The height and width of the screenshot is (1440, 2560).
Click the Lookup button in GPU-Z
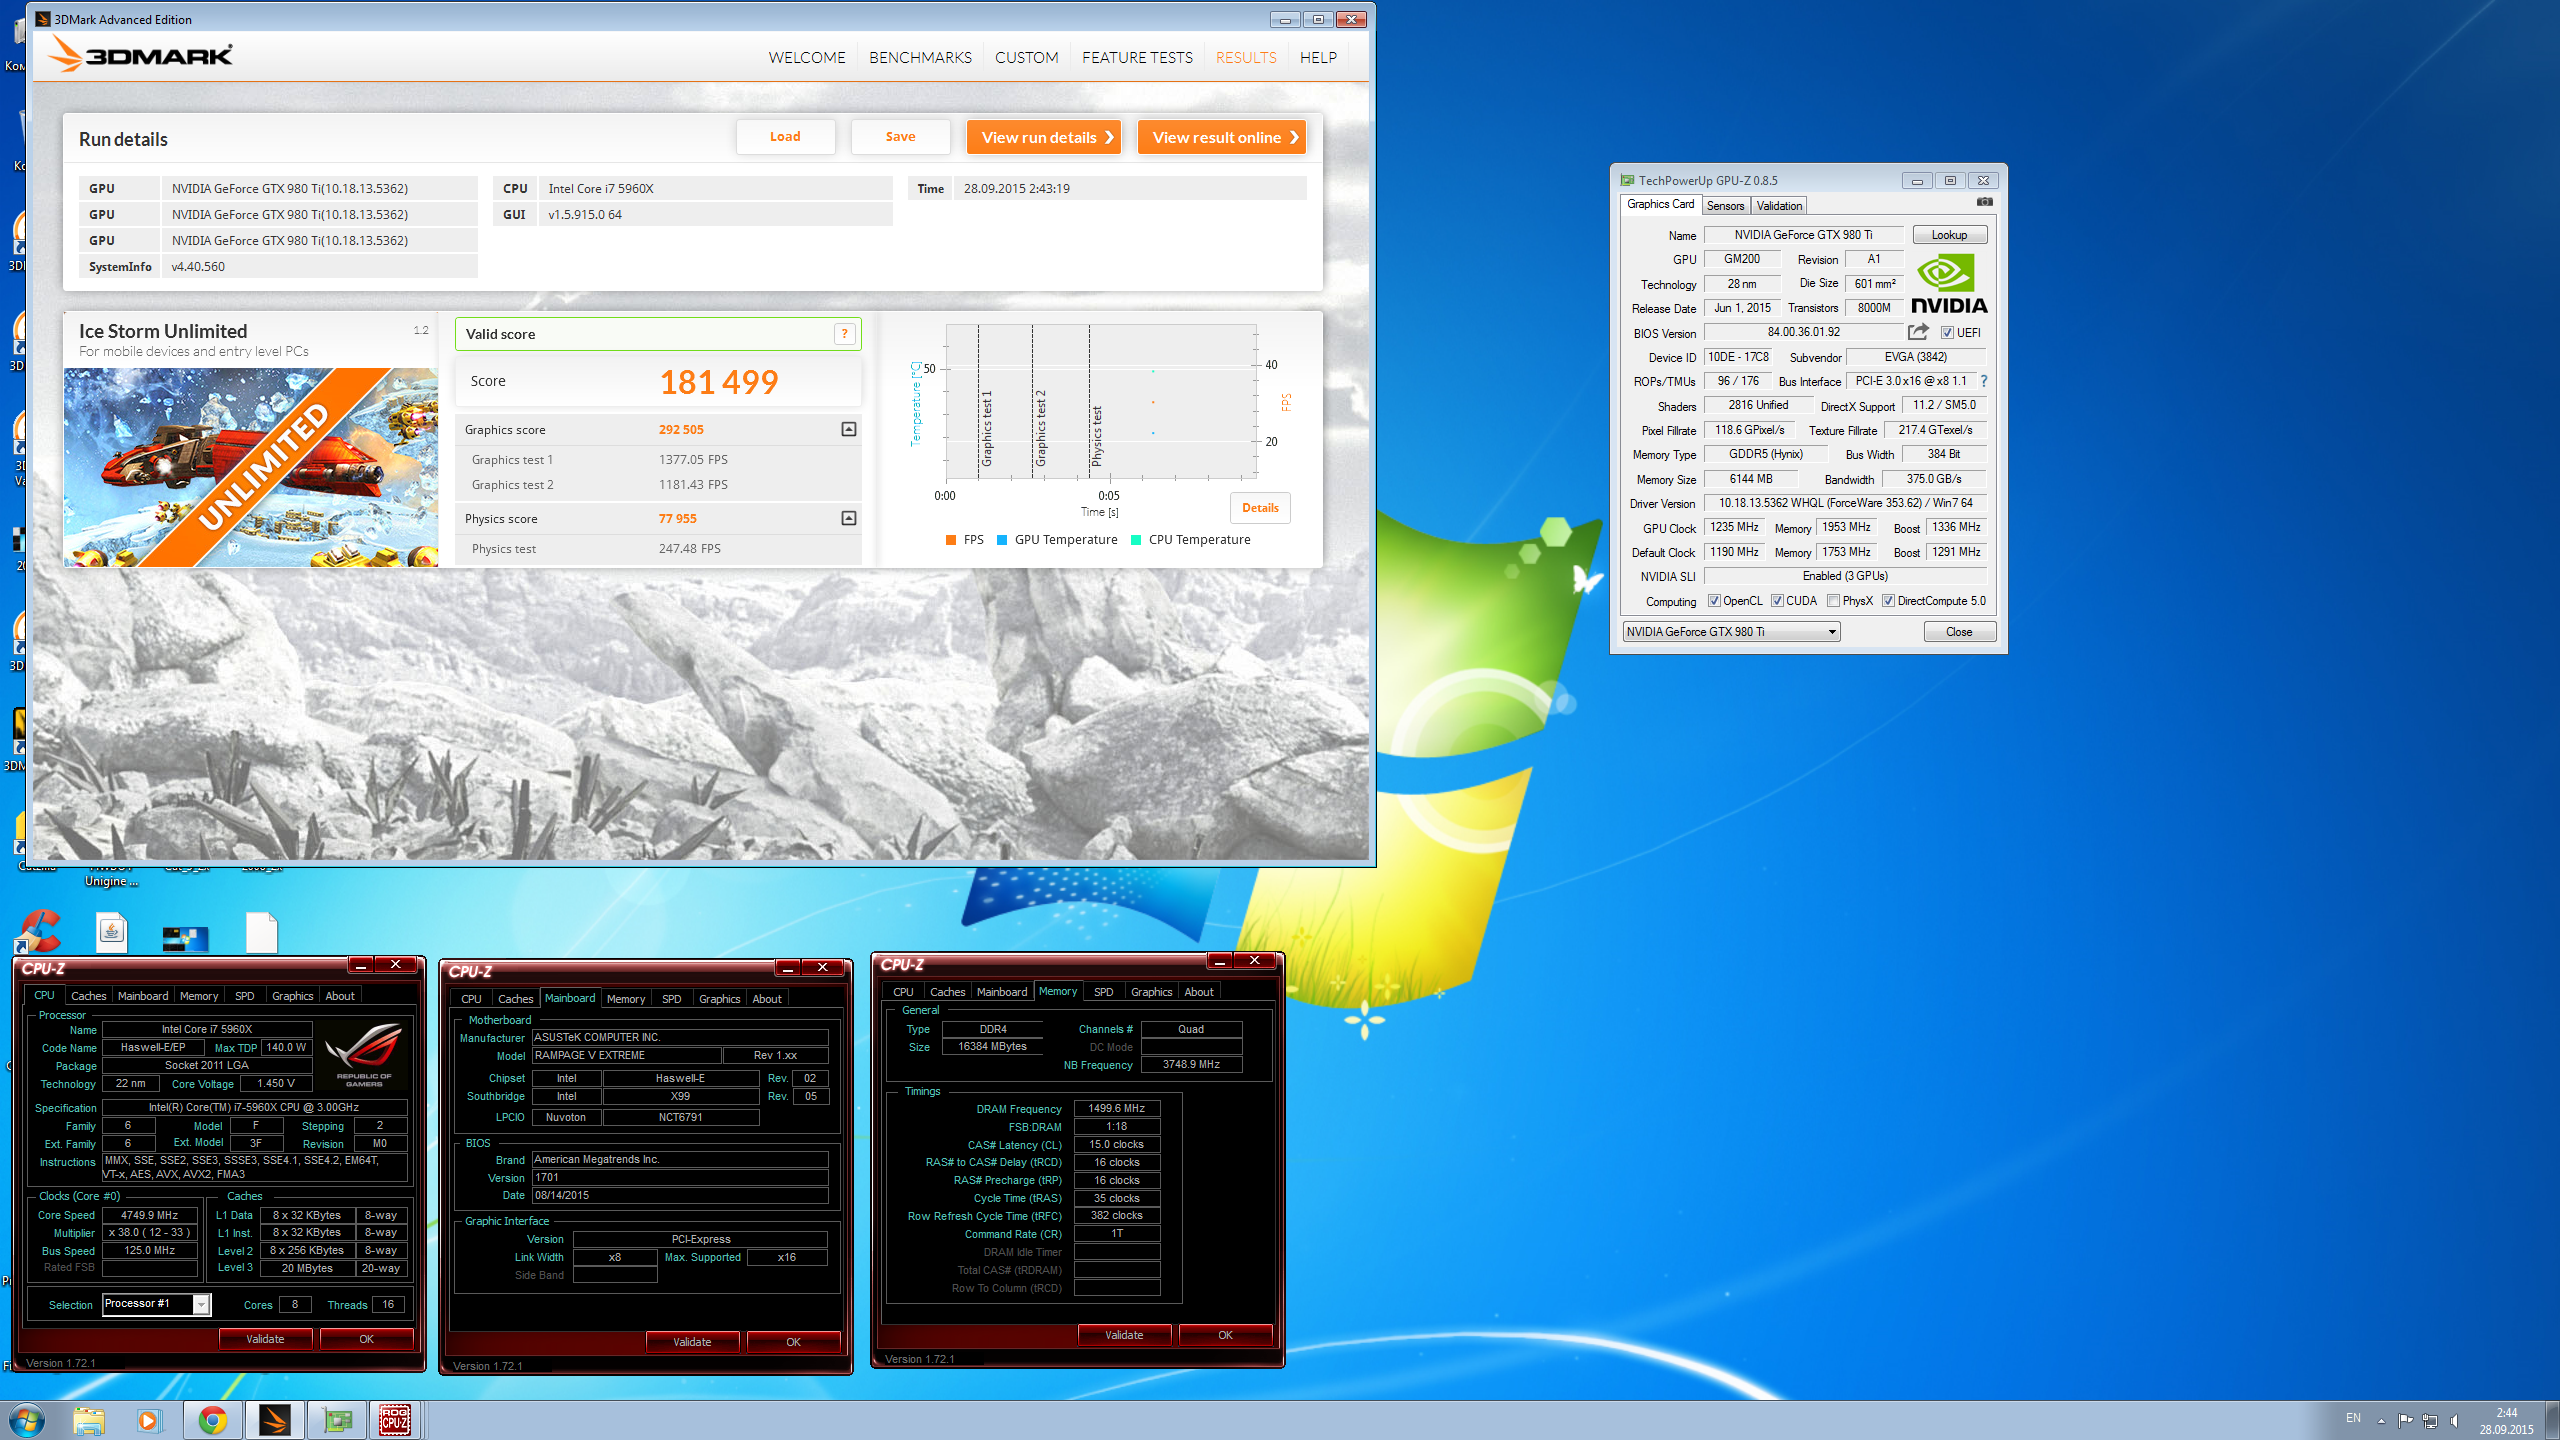1949,235
